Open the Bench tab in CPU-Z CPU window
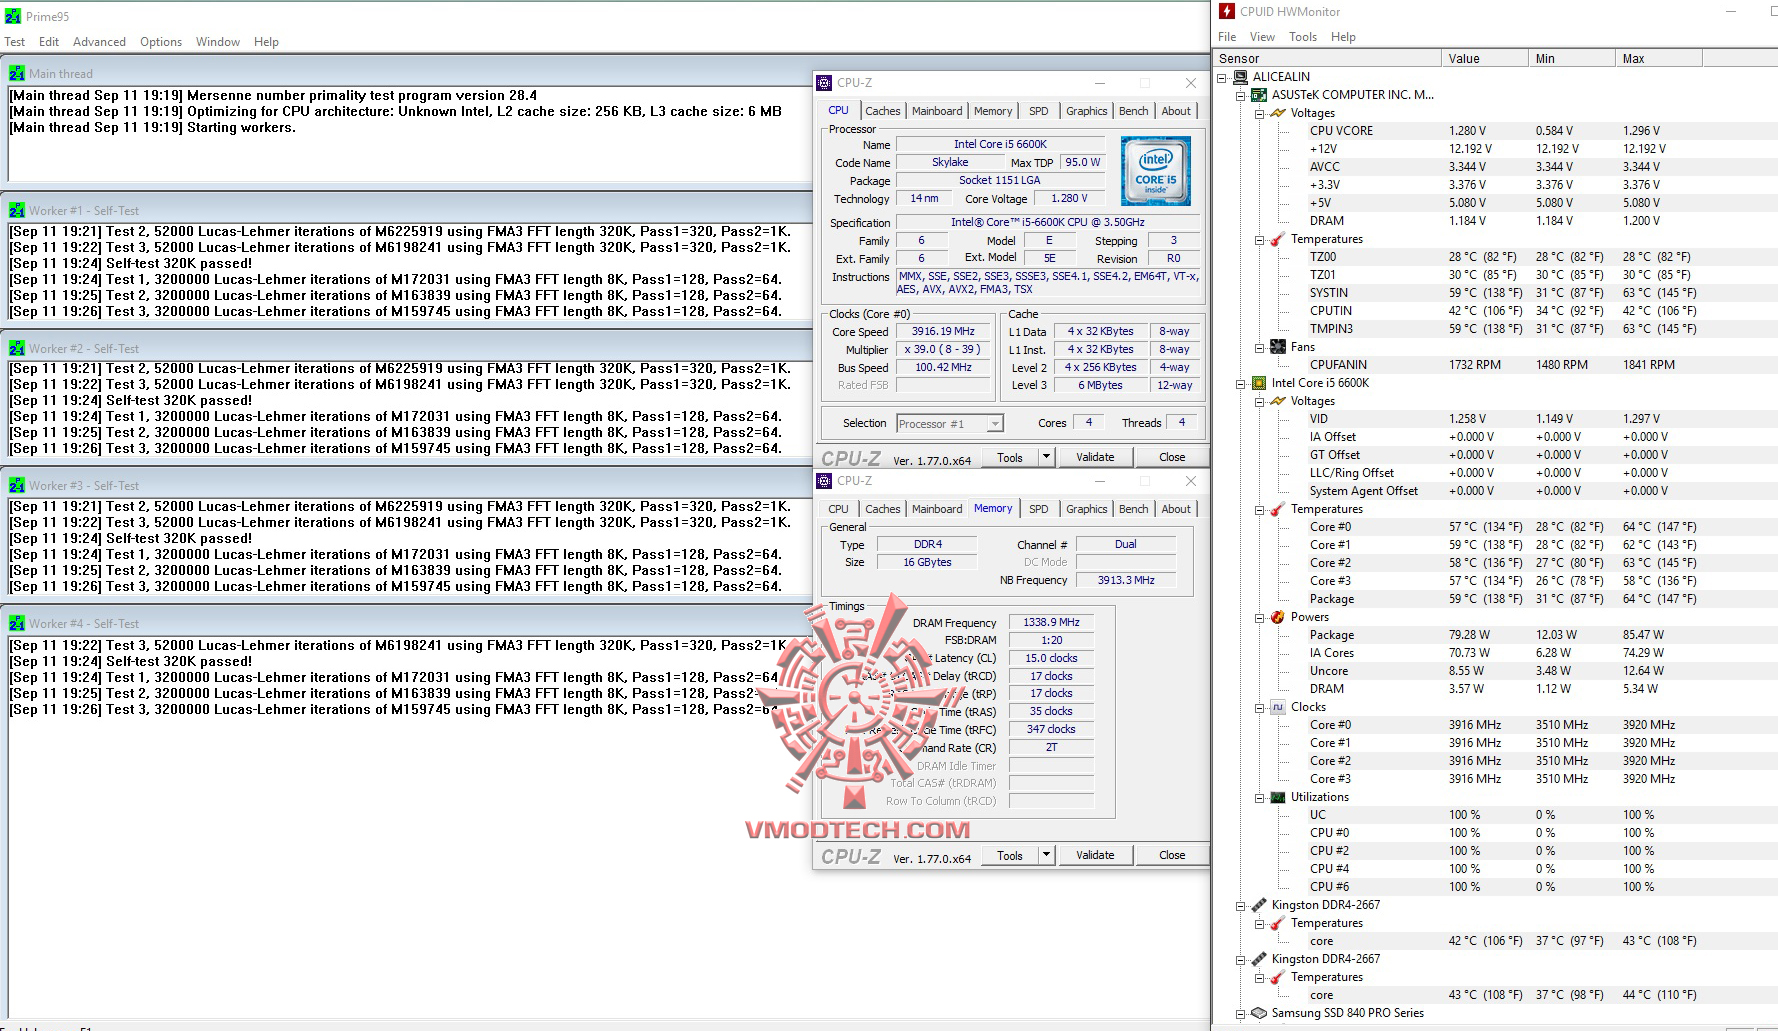 [x=1133, y=111]
